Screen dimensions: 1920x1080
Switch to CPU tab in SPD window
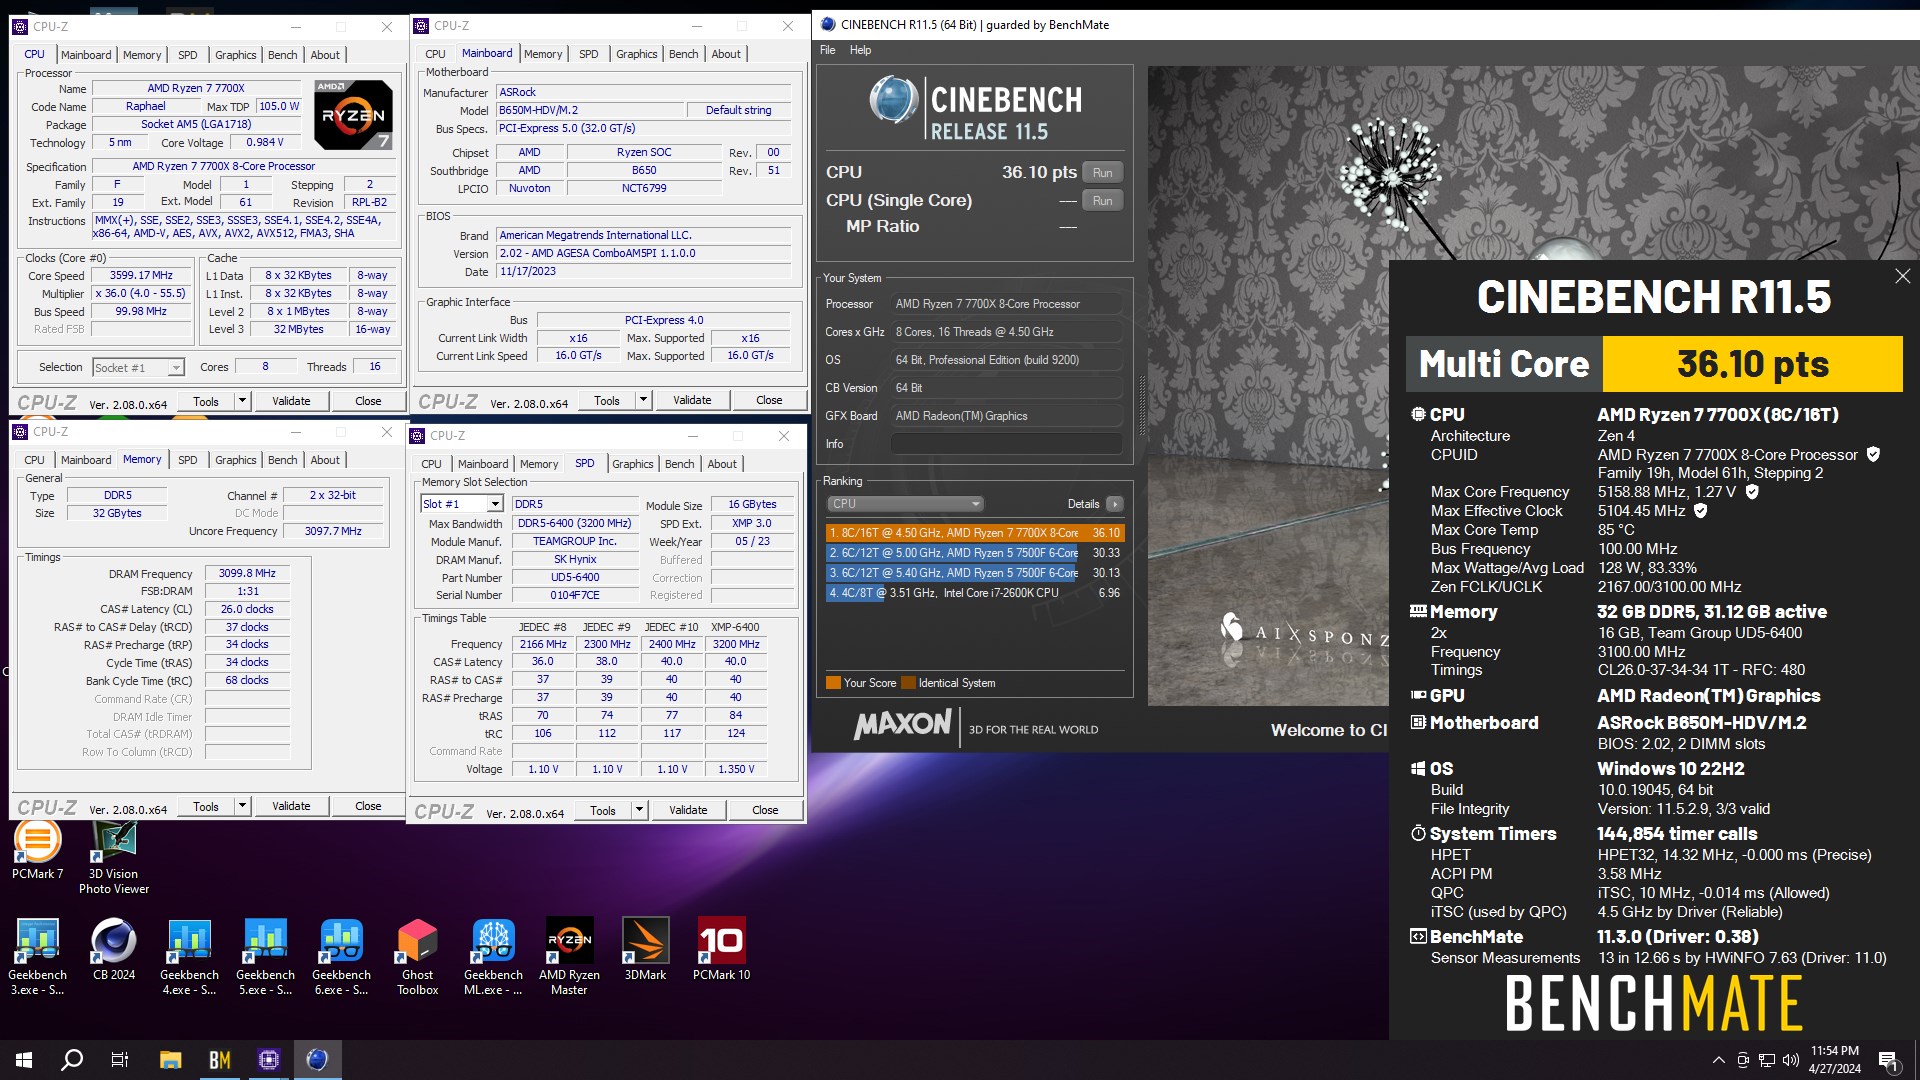pos(431,464)
